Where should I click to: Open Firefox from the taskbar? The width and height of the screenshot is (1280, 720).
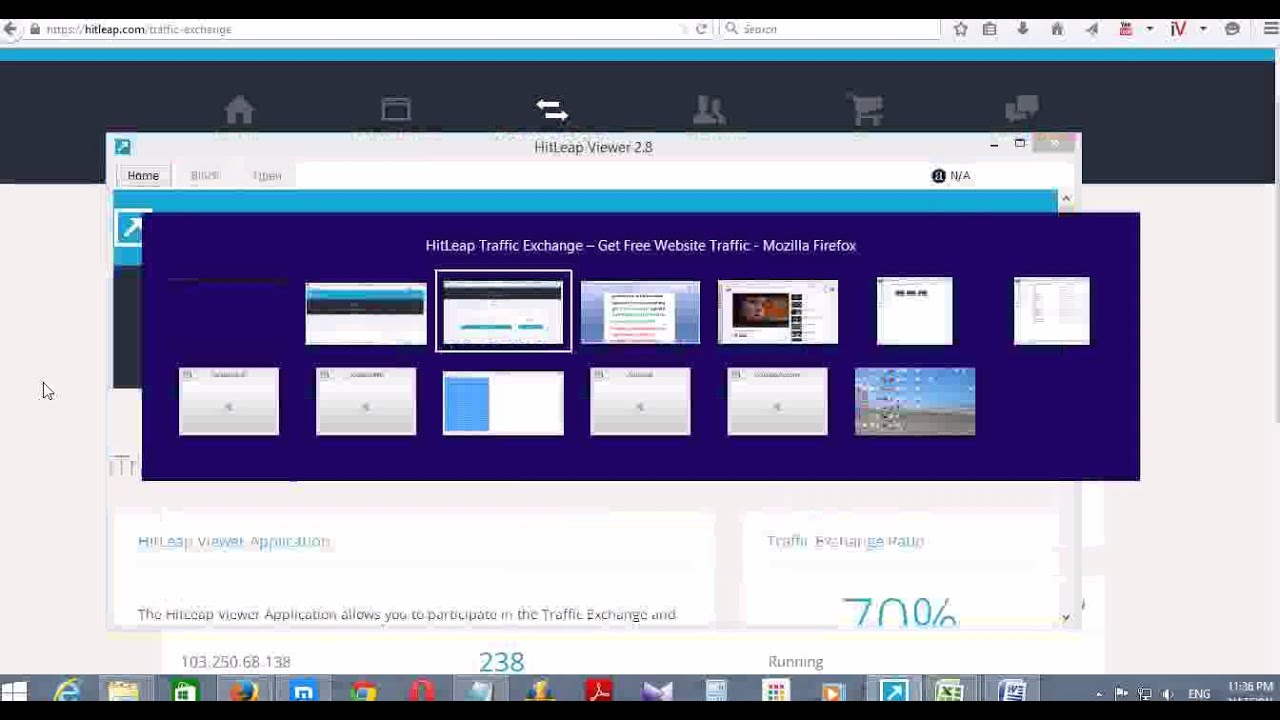[x=243, y=692]
